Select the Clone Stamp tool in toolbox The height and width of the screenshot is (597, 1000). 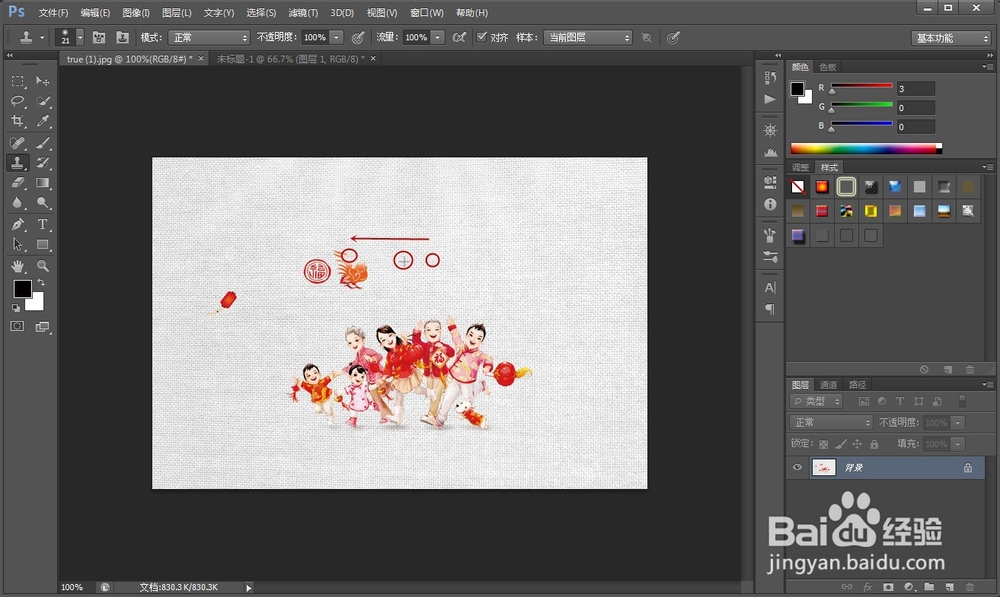[x=18, y=163]
